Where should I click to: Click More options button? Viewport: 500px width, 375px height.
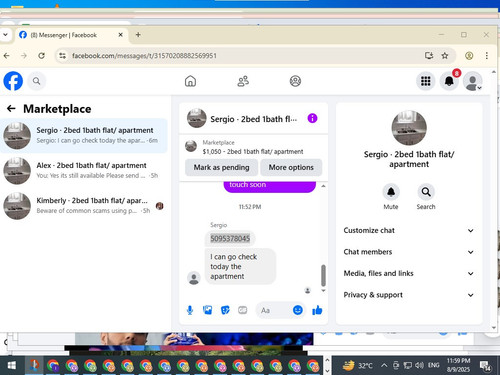(291, 167)
